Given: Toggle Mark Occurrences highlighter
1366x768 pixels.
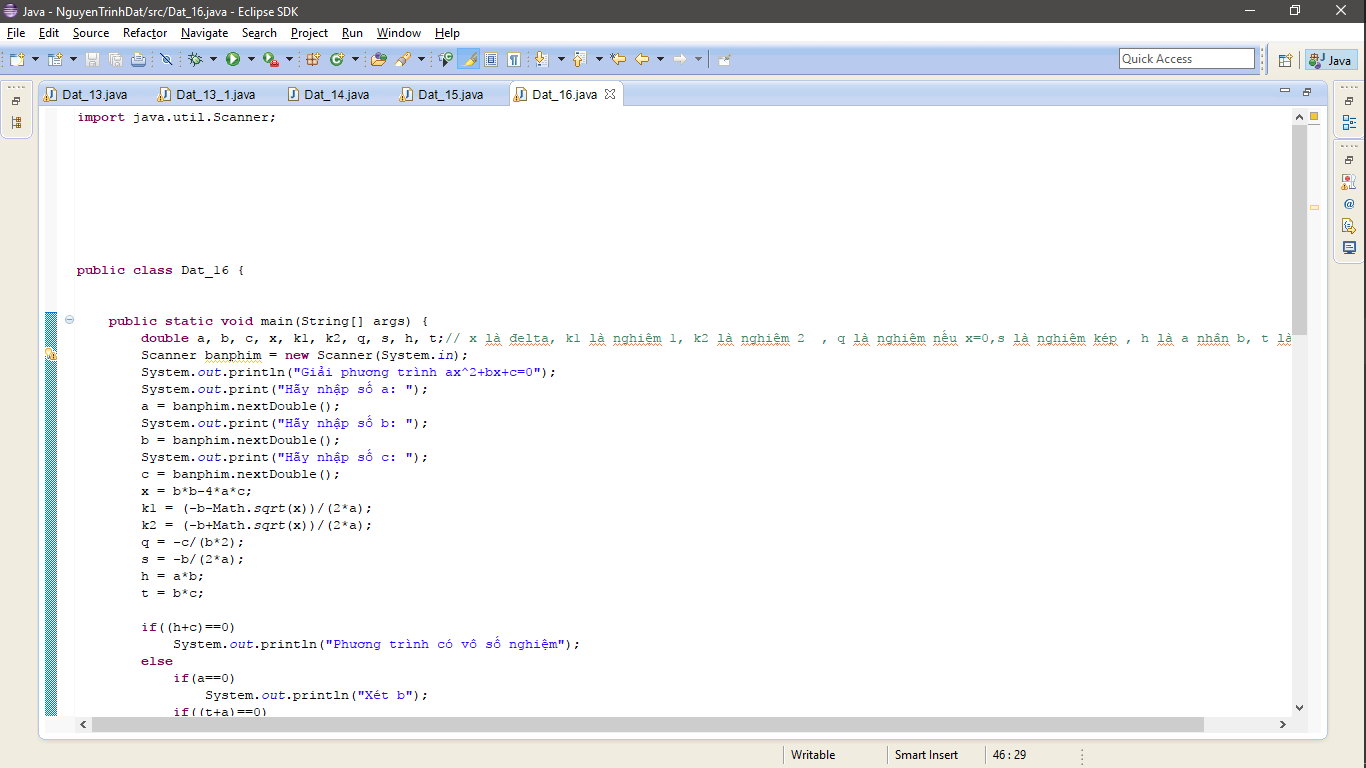Looking at the screenshot, I should coord(468,59).
